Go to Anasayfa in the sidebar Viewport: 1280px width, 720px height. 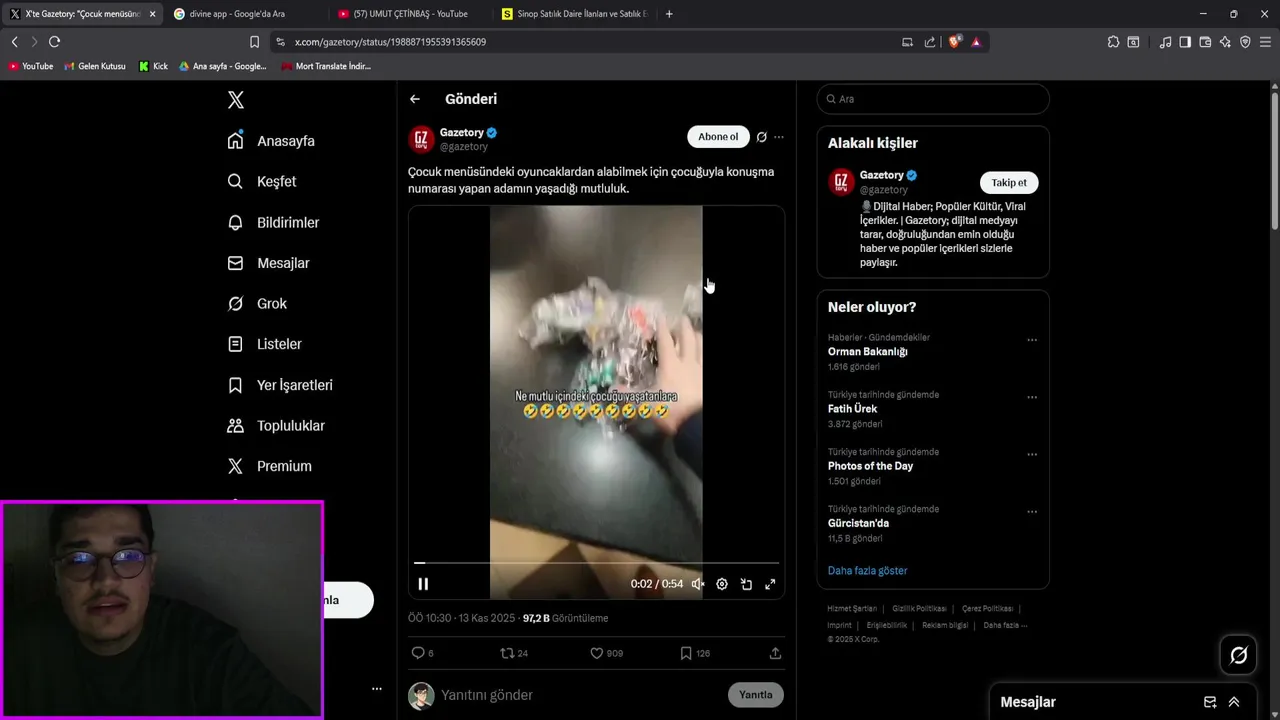point(271,141)
